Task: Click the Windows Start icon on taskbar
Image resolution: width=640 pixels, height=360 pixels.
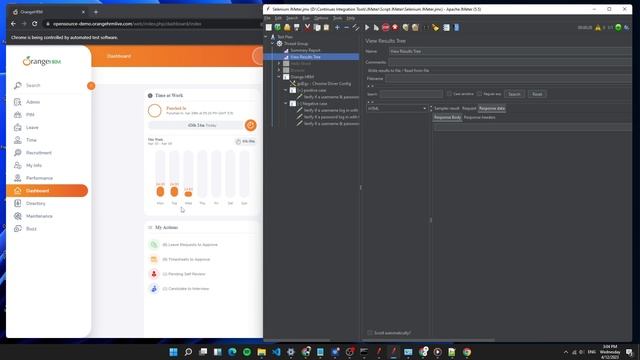Action: pos(173,352)
